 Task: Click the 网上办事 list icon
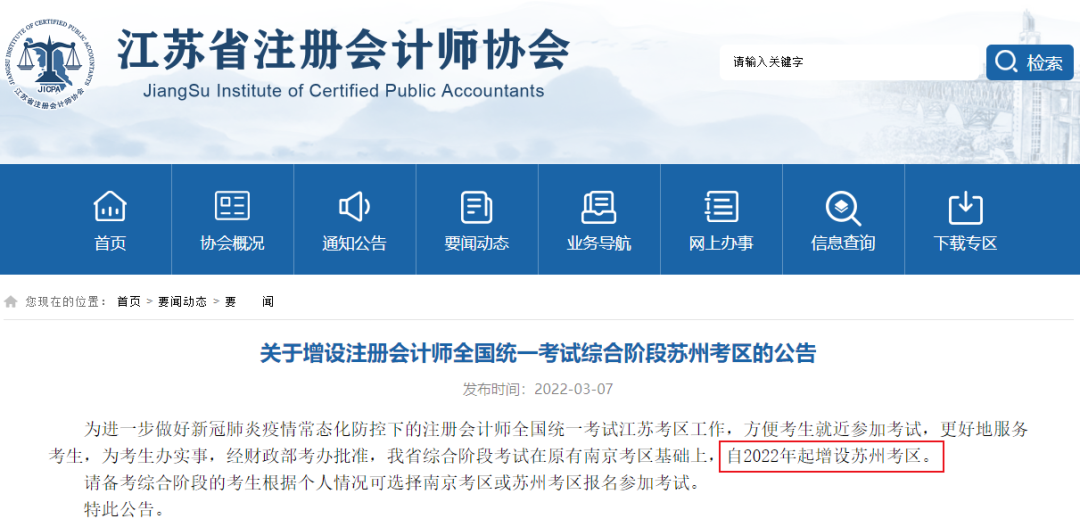[x=720, y=207]
